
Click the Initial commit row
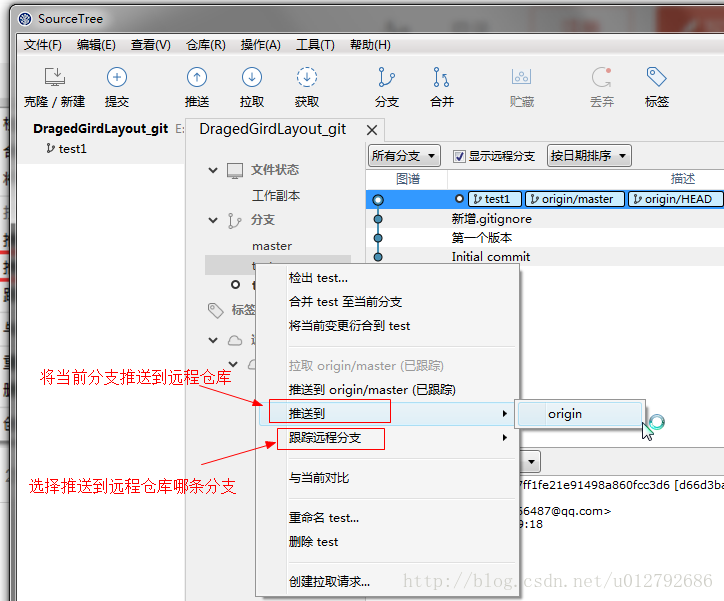click(x=545, y=257)
